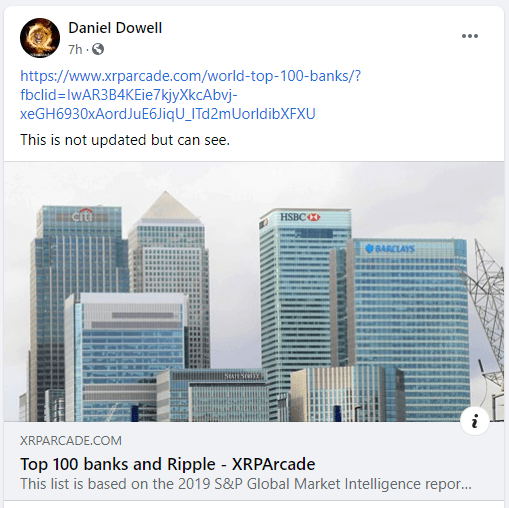Click the 2019 S&P Global description text
Viewport: 509px width, 508px height.
246,484
